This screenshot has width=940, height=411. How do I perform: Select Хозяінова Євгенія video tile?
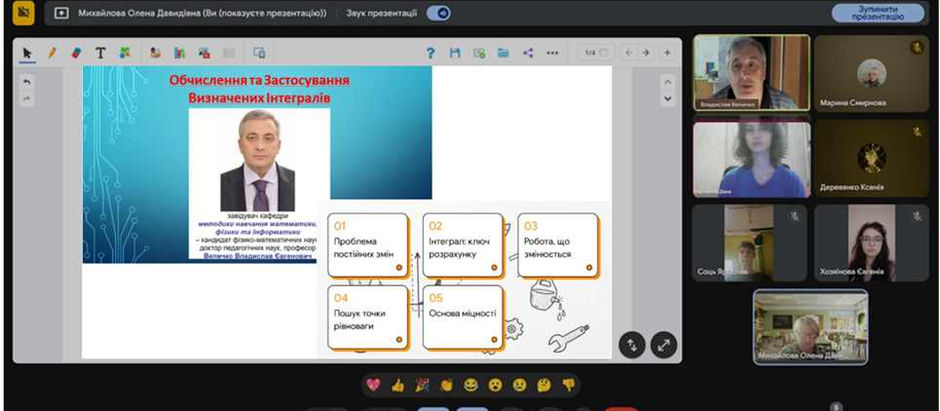point(871,243)
